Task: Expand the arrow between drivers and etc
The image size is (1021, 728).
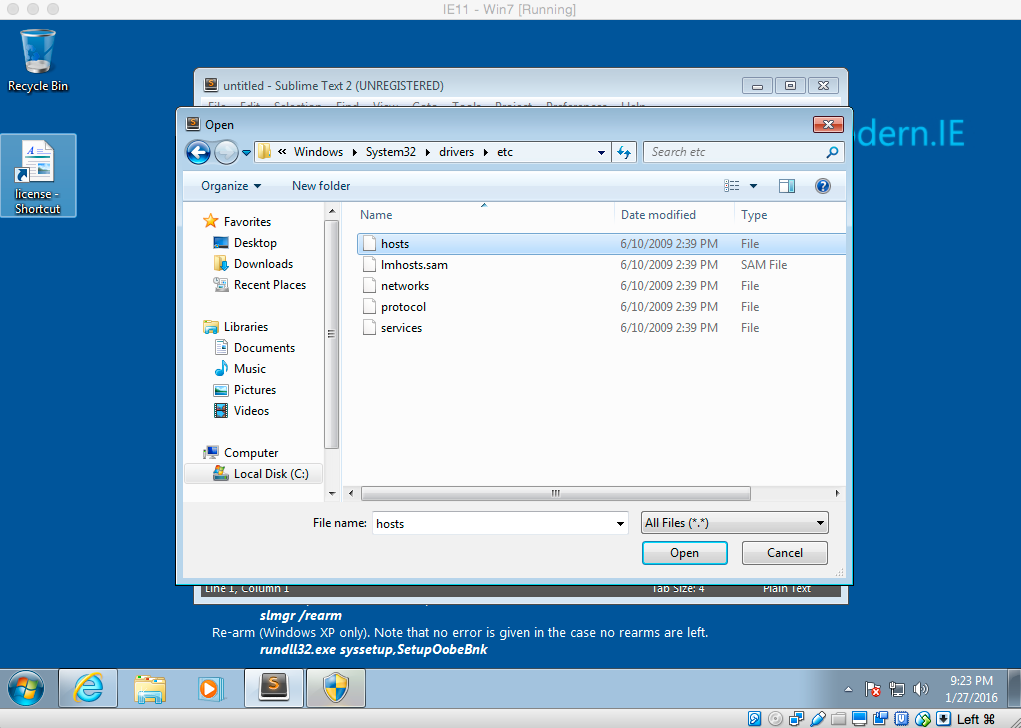Action: pyautogui.click(x=486, y=152)
